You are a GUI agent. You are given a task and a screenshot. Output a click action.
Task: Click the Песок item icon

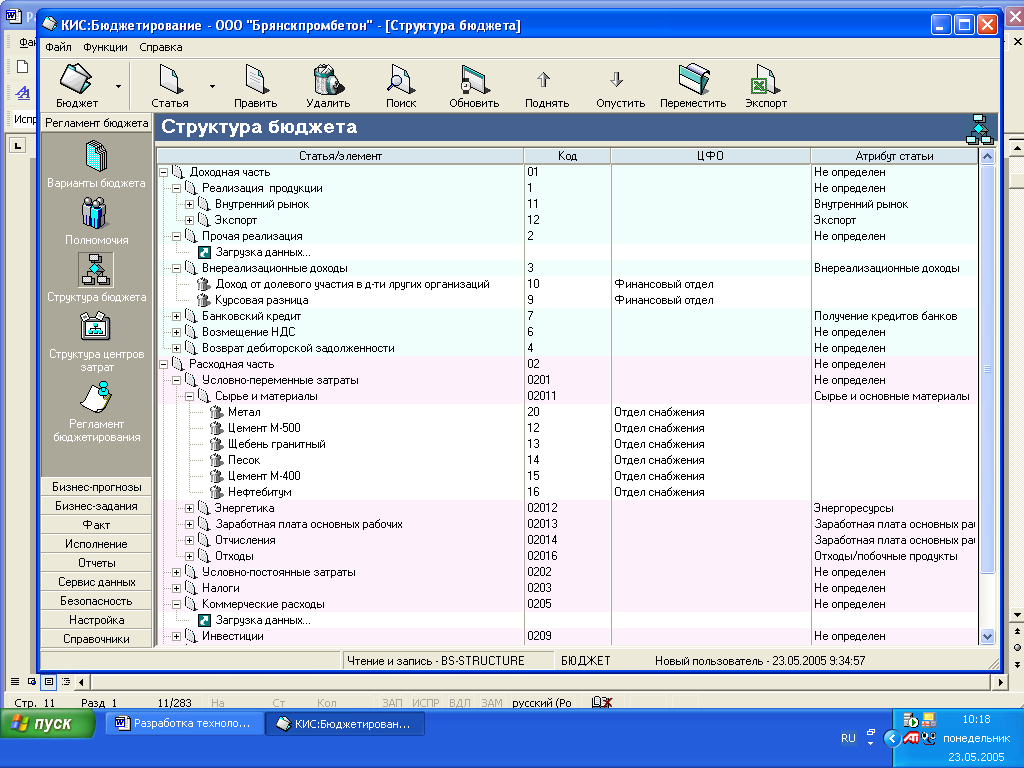click(217, 460)
